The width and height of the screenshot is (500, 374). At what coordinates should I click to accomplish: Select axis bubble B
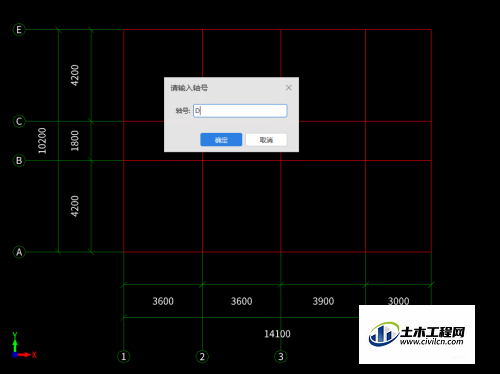(19, 161)
